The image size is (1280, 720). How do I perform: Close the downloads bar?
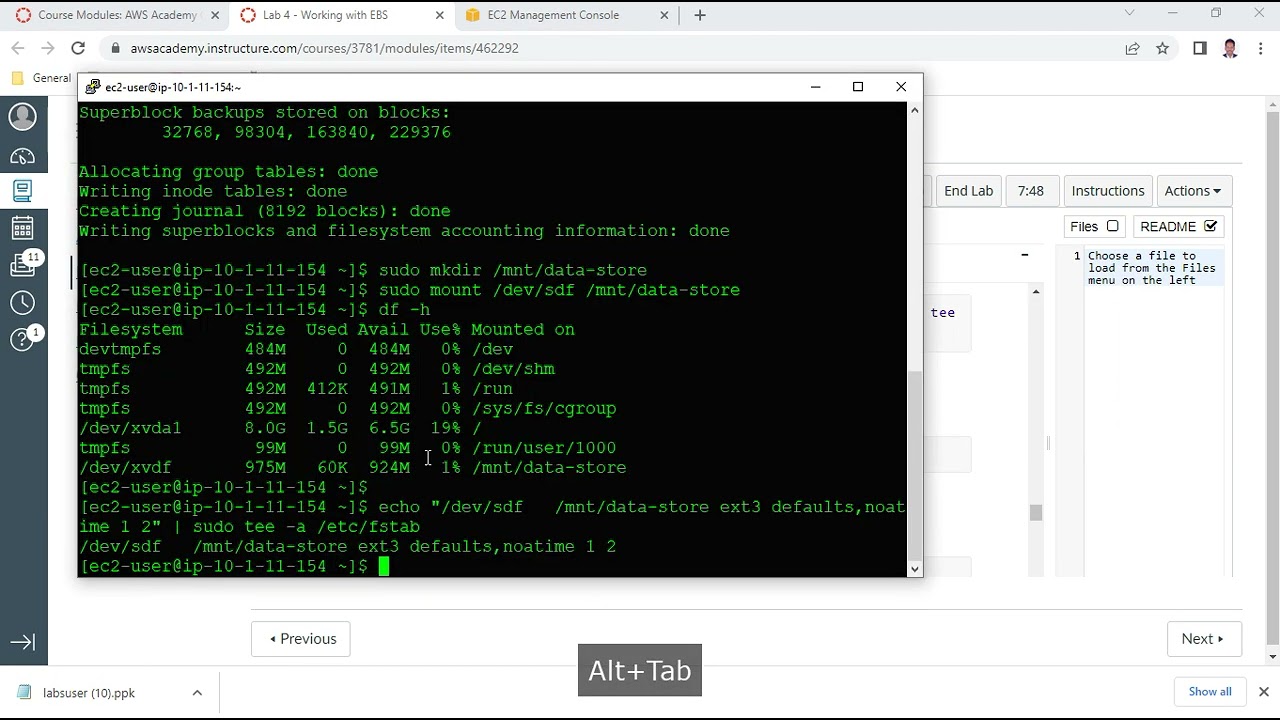pyautogui.click(x=1263, y=691)
